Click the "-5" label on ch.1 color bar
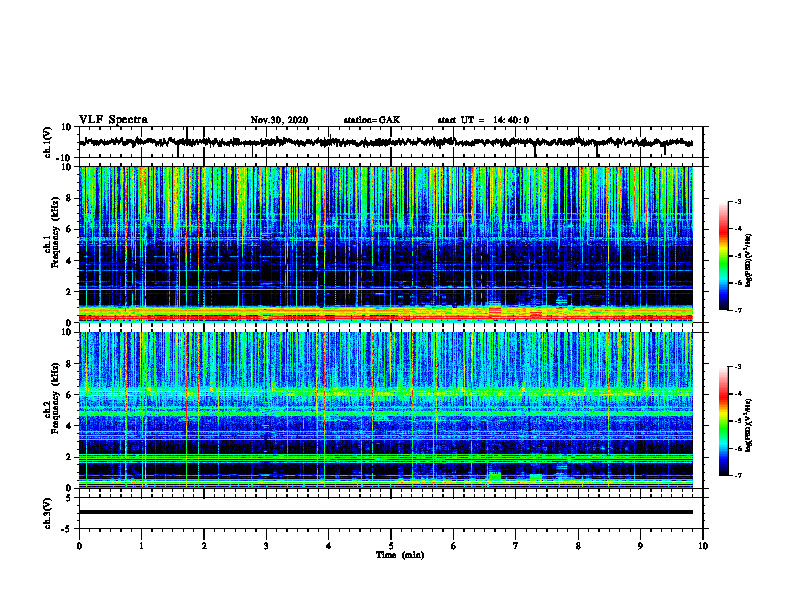Screen dimensions: 792x612 point(738,256)
